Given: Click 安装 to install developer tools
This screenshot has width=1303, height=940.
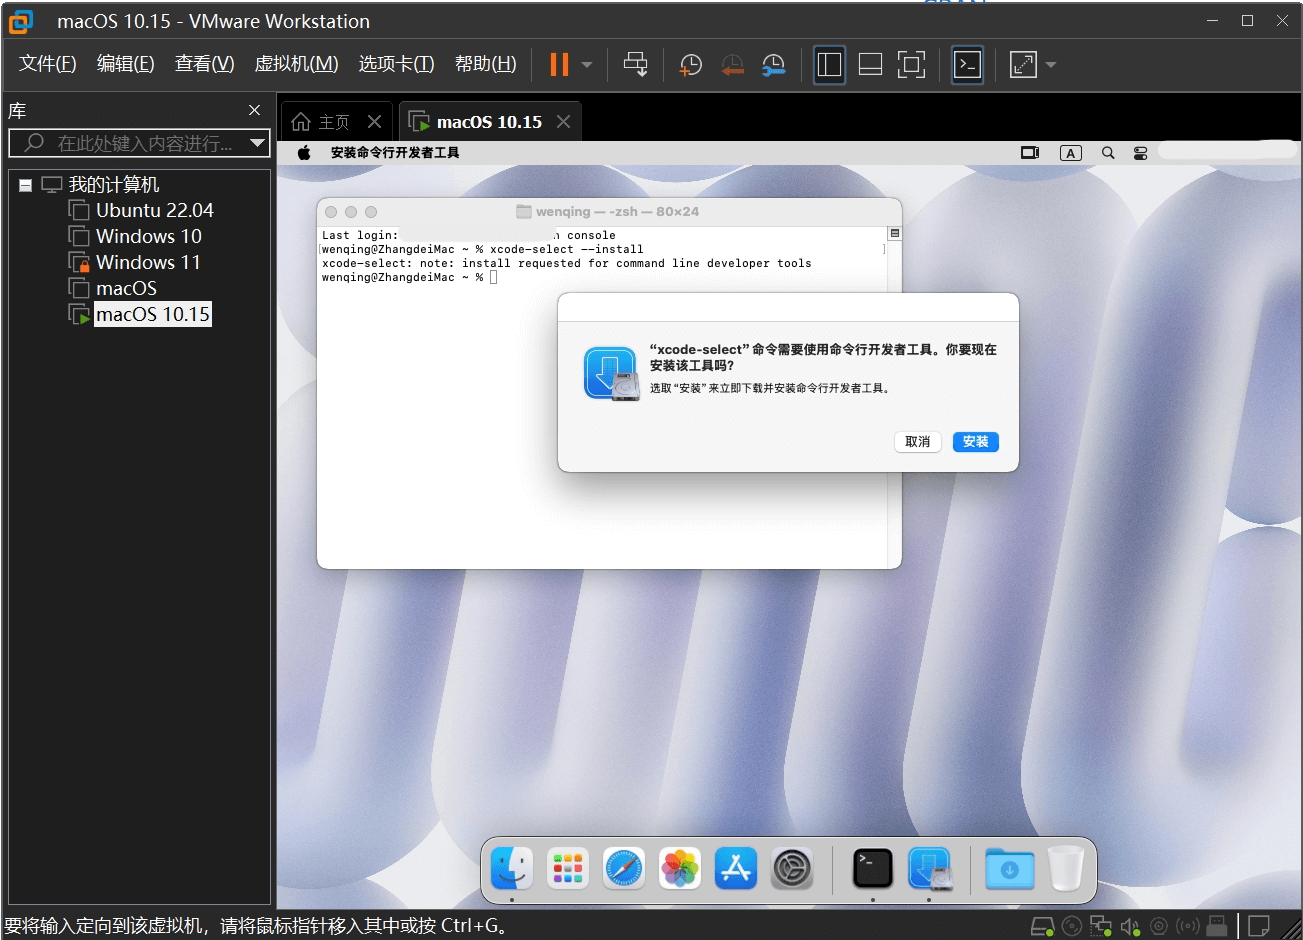Looking at the screenshot, I should click(975, 441).
